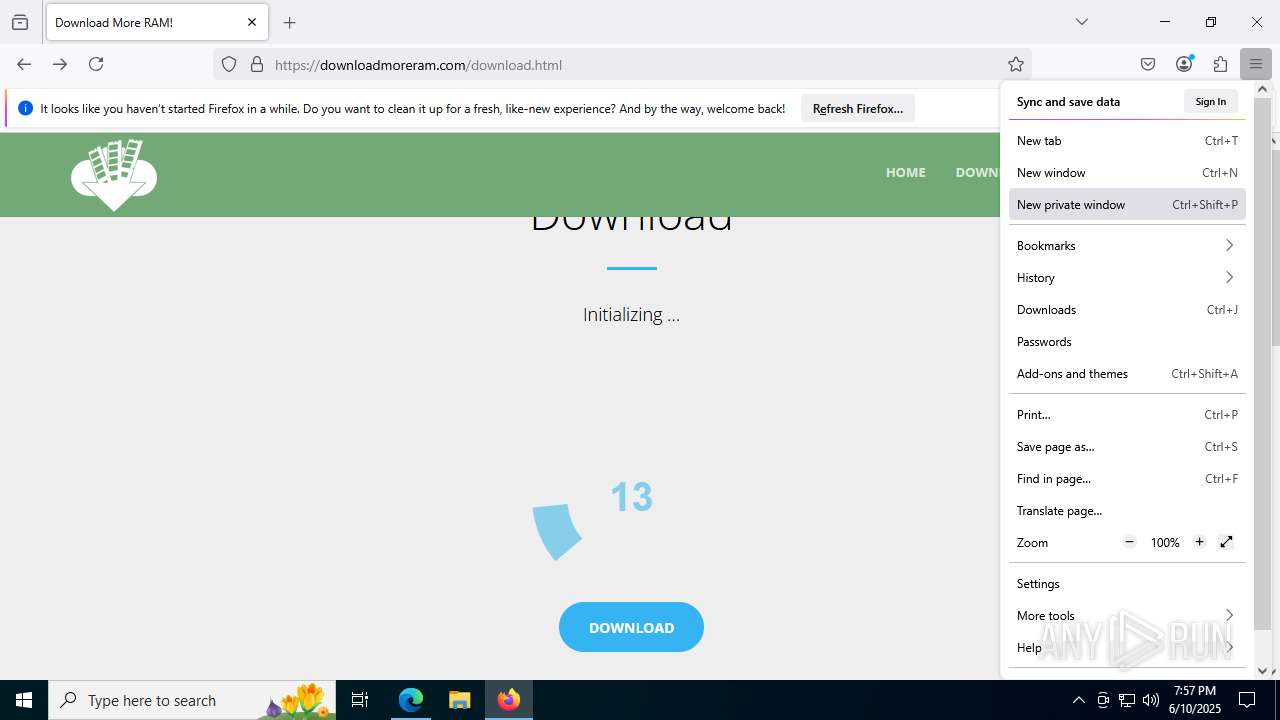Decrease zoom with minus button
Image resolution: width=1280 pixels, height=720 pixels.
point(1130,542)
